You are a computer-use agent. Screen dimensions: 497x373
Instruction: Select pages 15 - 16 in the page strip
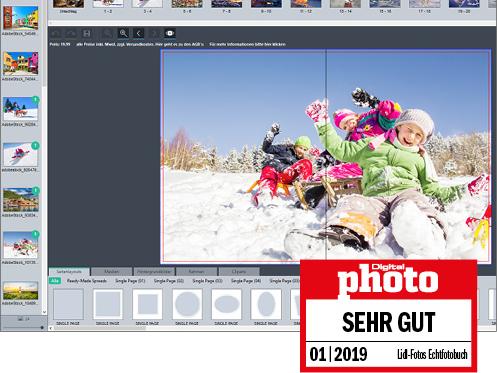pyautogui.click(x=385, y=4)
